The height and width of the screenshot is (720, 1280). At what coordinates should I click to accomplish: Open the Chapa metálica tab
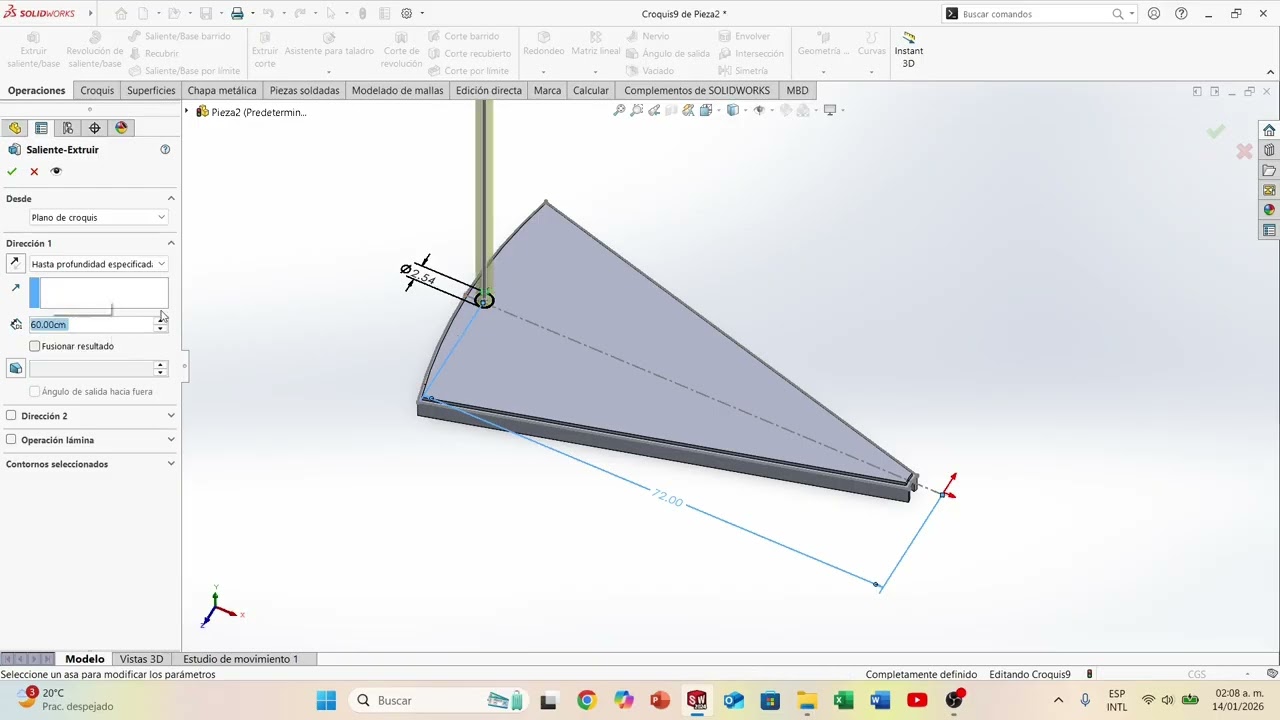coord(222,90)
